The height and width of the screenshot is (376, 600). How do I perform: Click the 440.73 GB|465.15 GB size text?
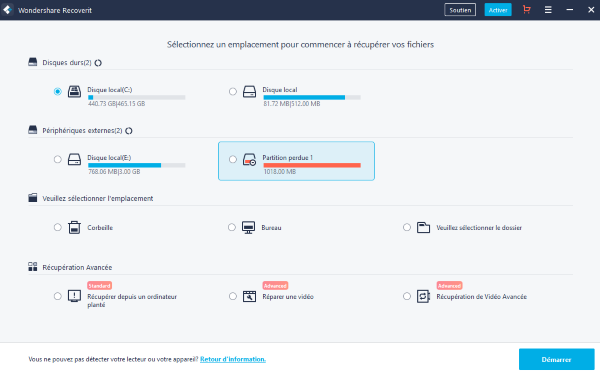pyautogui.click(x=116, y=104)
